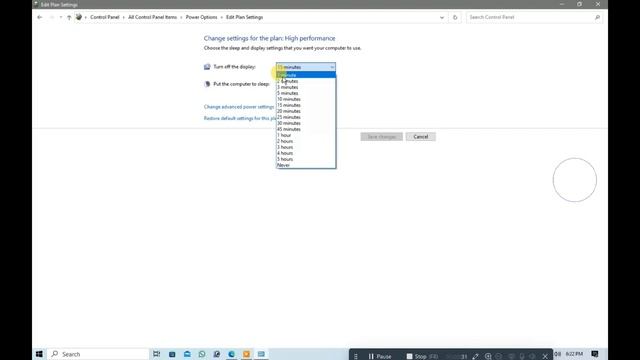Expand the address bar history dropdown

point(442,17)
